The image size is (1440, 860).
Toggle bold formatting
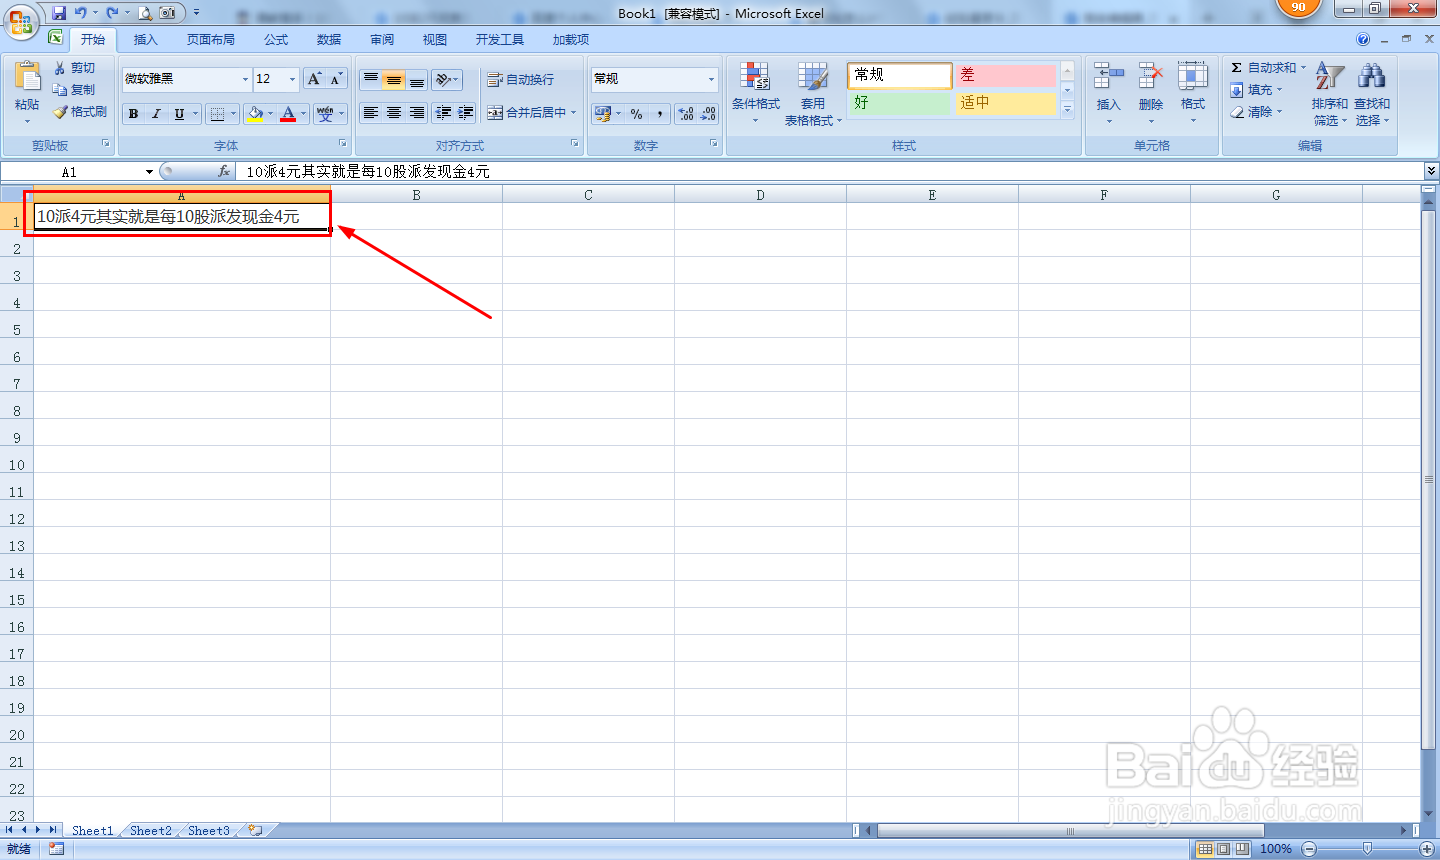[x=133, y=114]
